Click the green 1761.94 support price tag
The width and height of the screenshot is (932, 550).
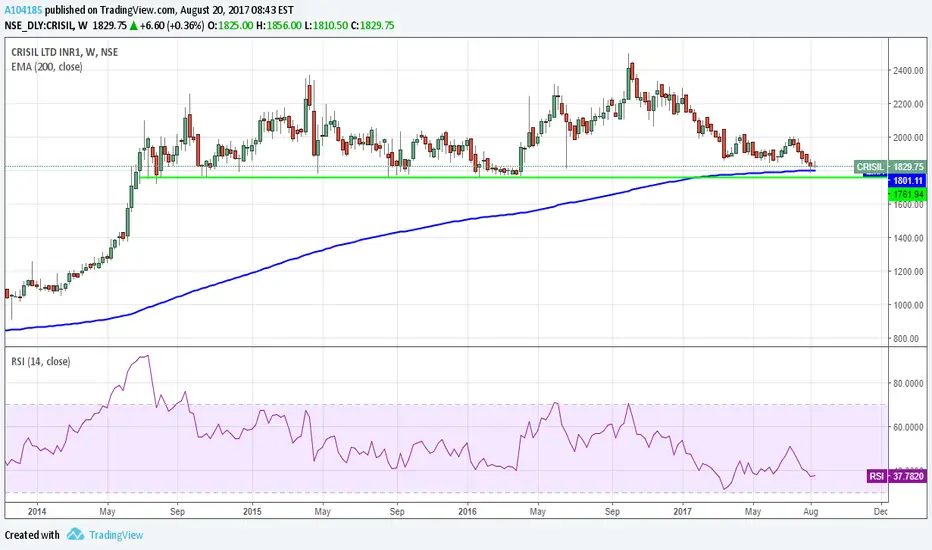click(907, 194)
